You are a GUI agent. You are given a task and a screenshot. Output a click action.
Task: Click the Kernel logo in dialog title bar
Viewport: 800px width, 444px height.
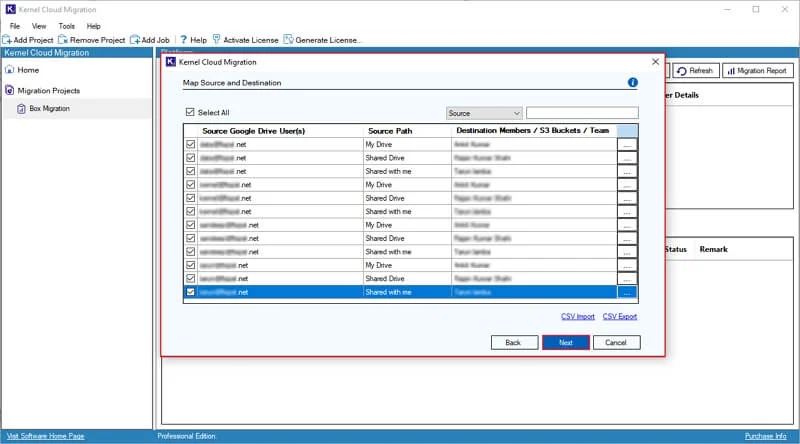[171, 62]
